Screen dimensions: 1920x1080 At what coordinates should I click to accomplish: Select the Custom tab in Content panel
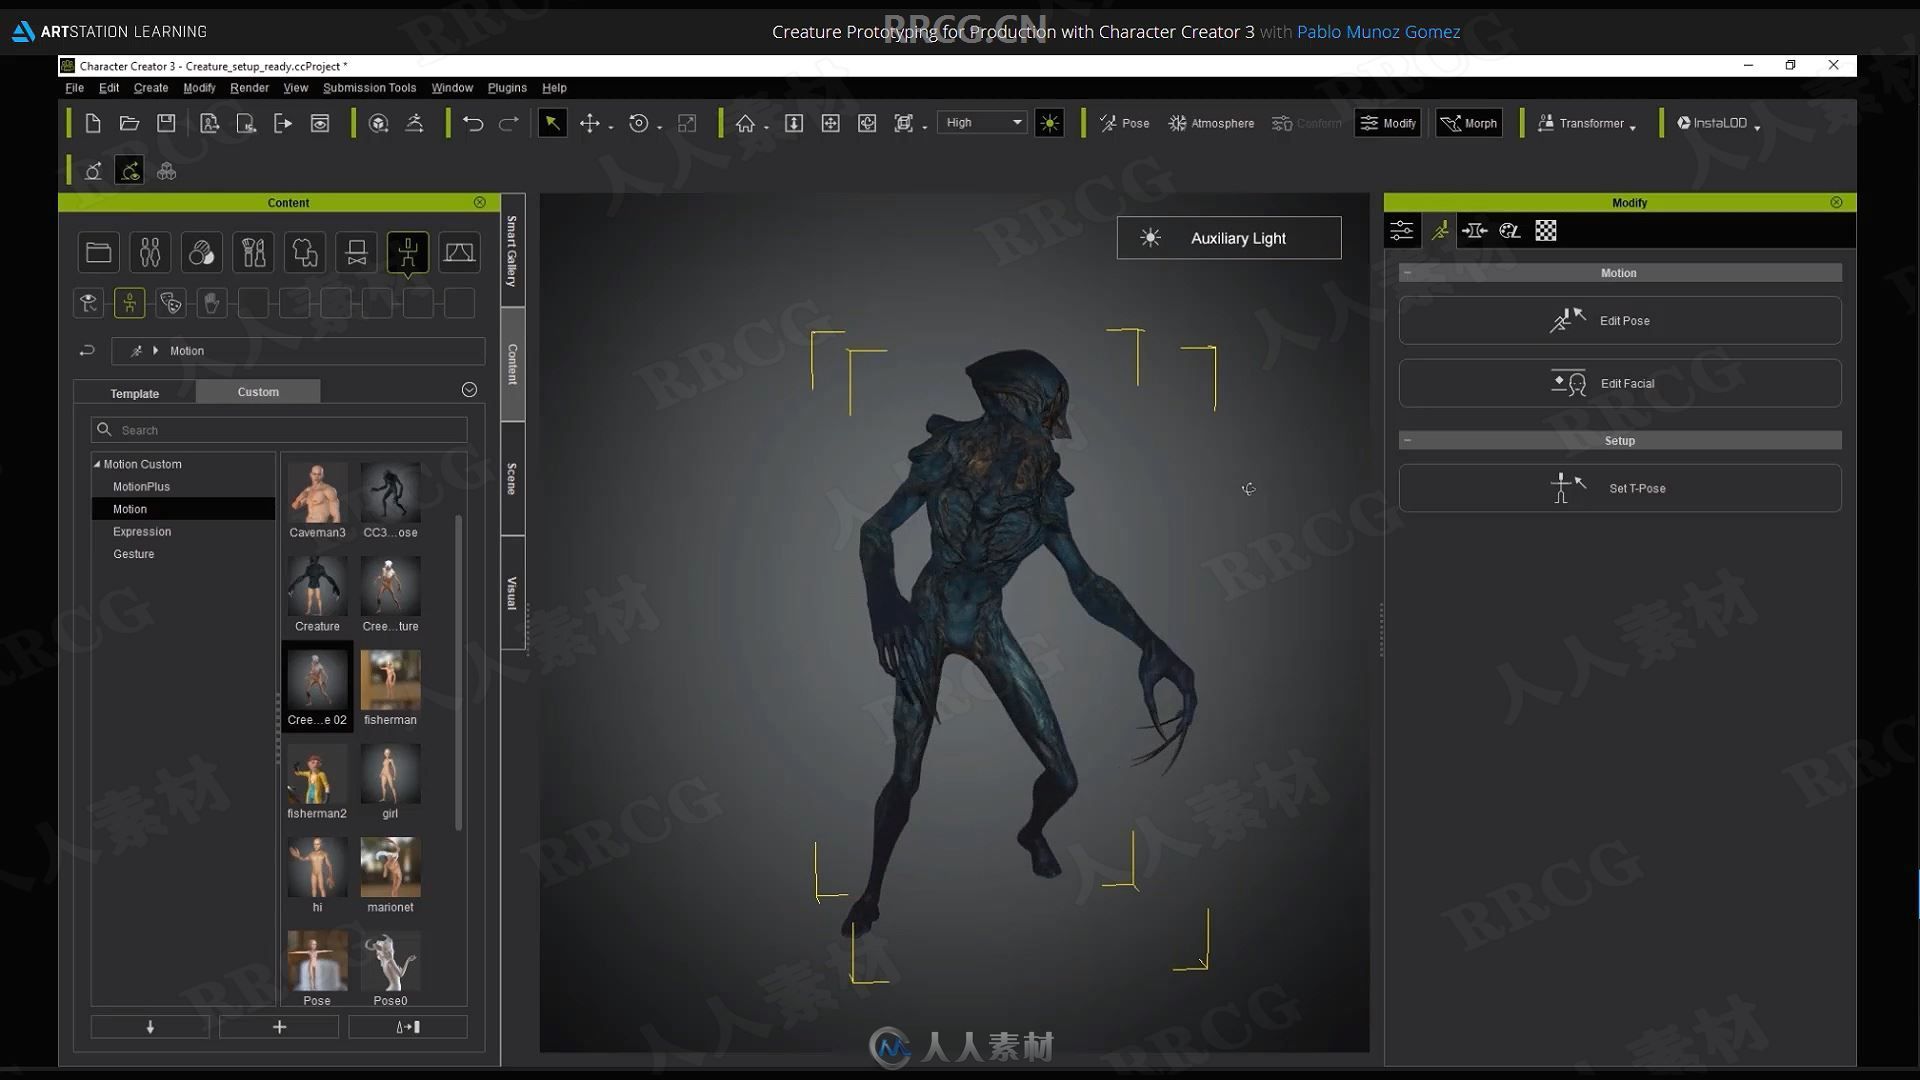coord(257,392)
